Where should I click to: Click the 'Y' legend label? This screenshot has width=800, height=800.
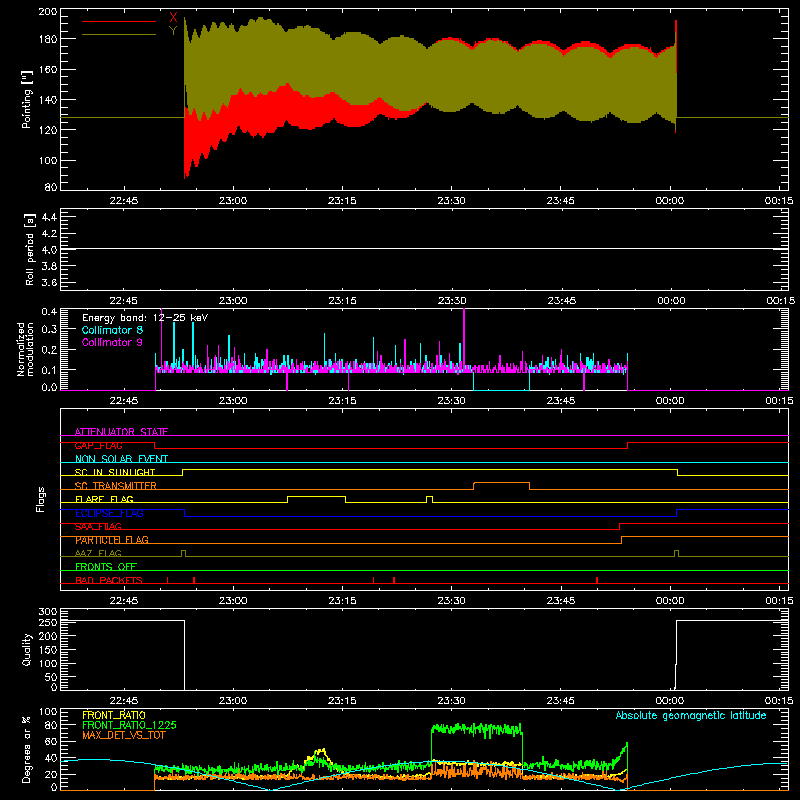[173, 31]
